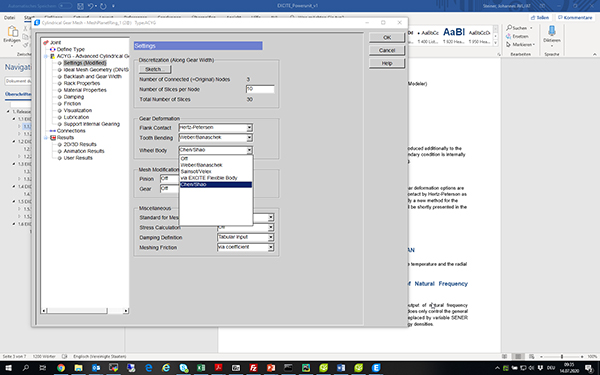Screen dimensions: 600x375
Task: Collapse the Results tree node
Action: pos(46,138)
